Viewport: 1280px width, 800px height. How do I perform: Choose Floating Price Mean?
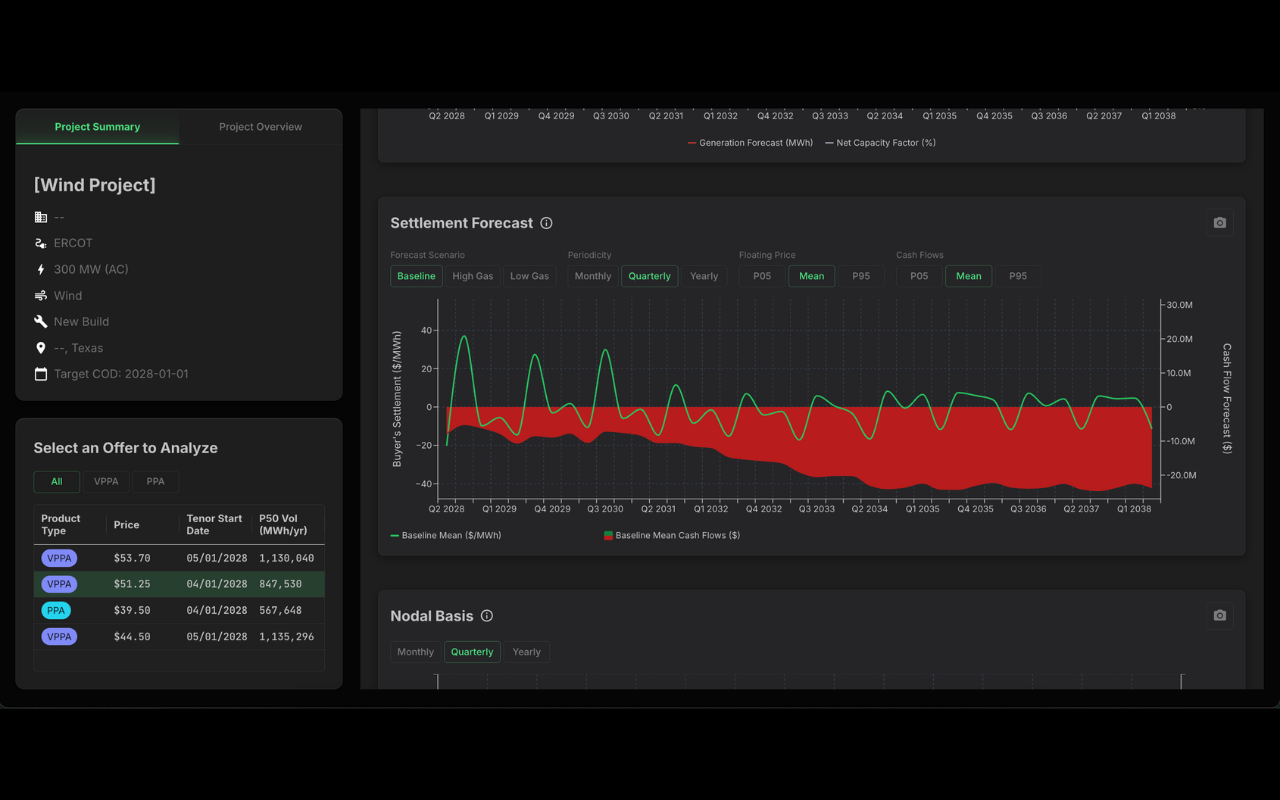[812, 276]
